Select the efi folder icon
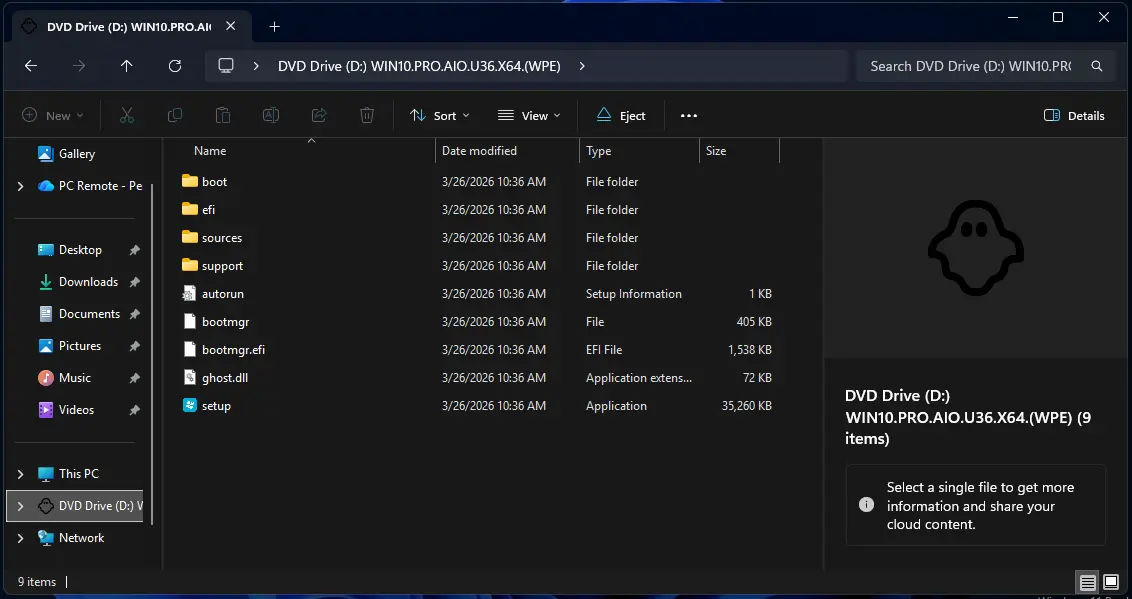 [x=190, y=209]
